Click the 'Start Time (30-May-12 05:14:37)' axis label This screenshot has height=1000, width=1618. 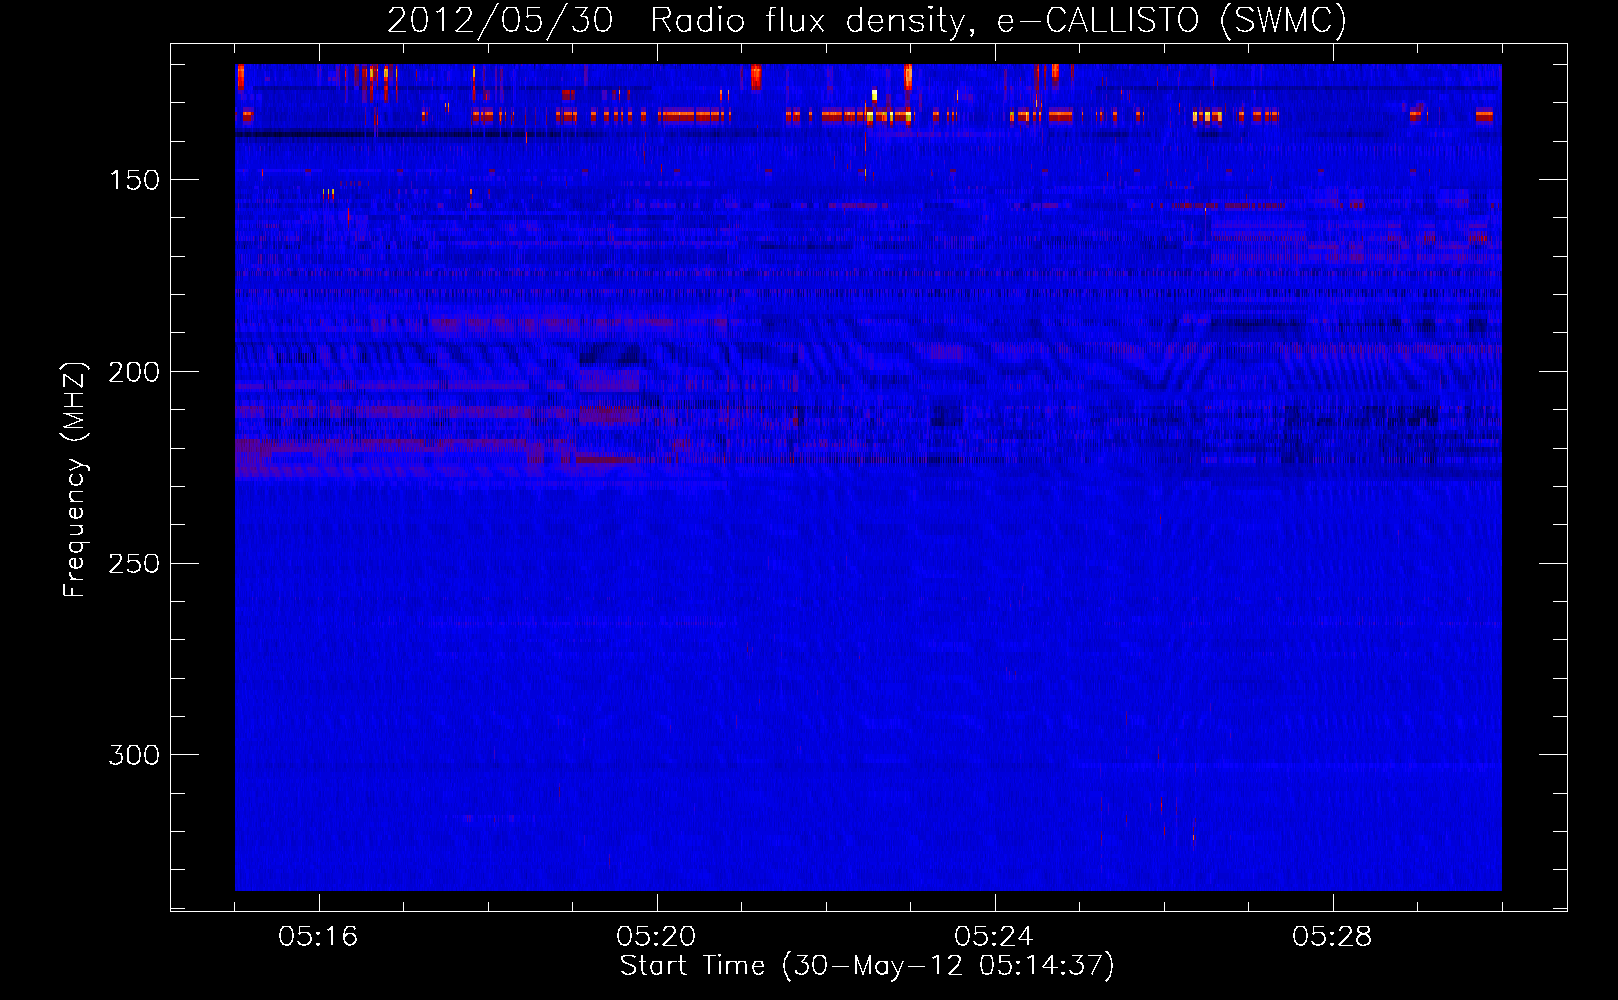[867, 966]
